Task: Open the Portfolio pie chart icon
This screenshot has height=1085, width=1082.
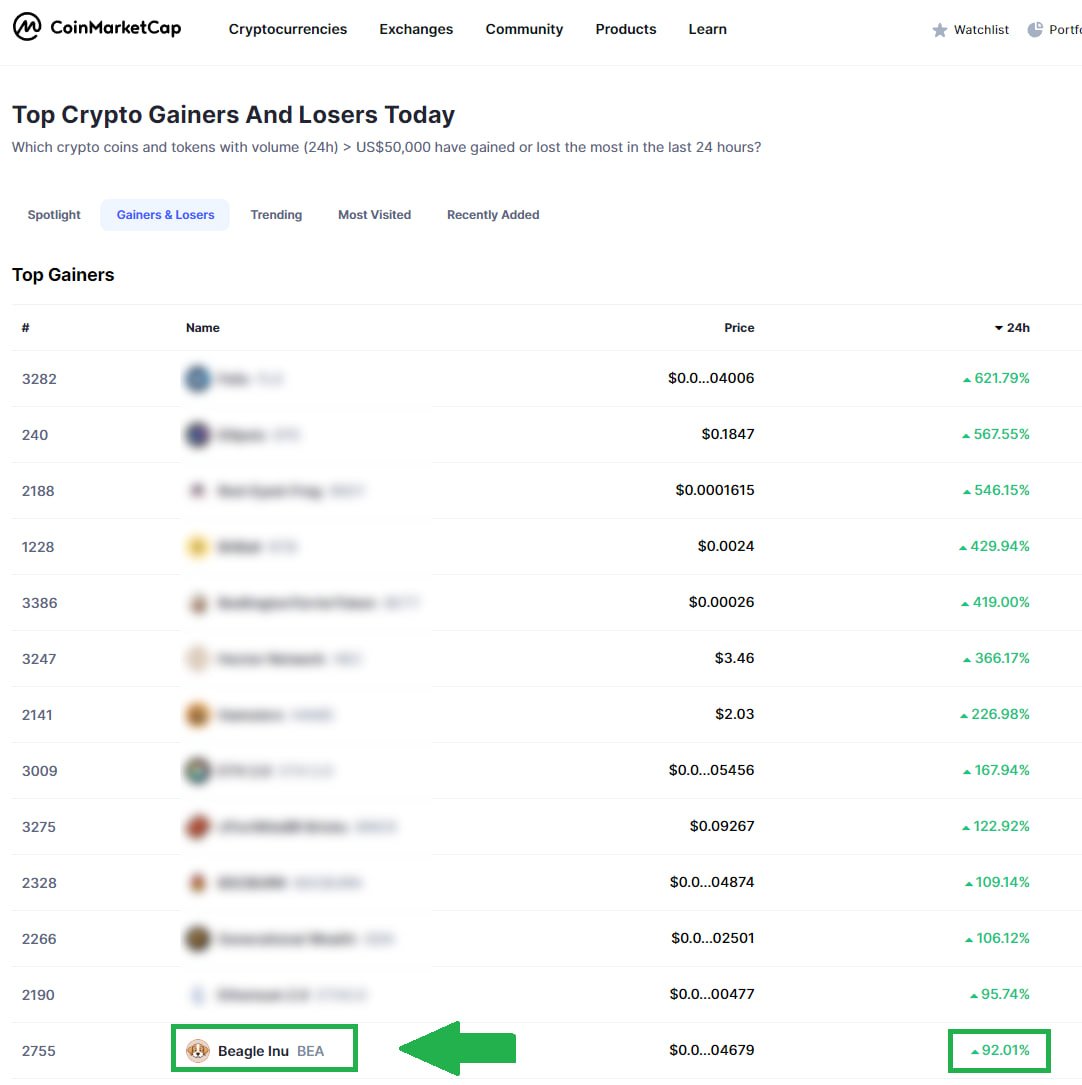Action: [x=1035, y=30]
